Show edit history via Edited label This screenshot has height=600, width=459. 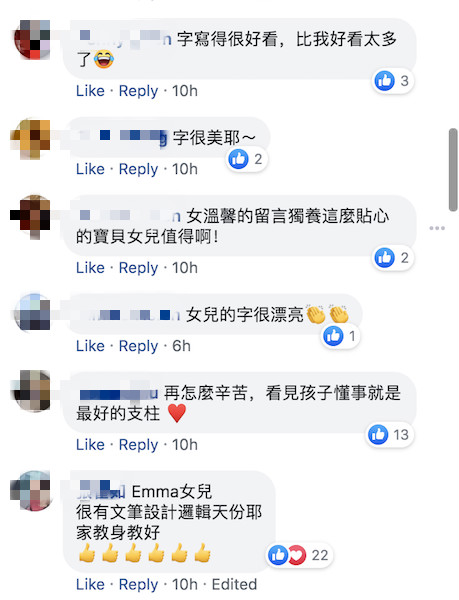(x=234, y=584)
